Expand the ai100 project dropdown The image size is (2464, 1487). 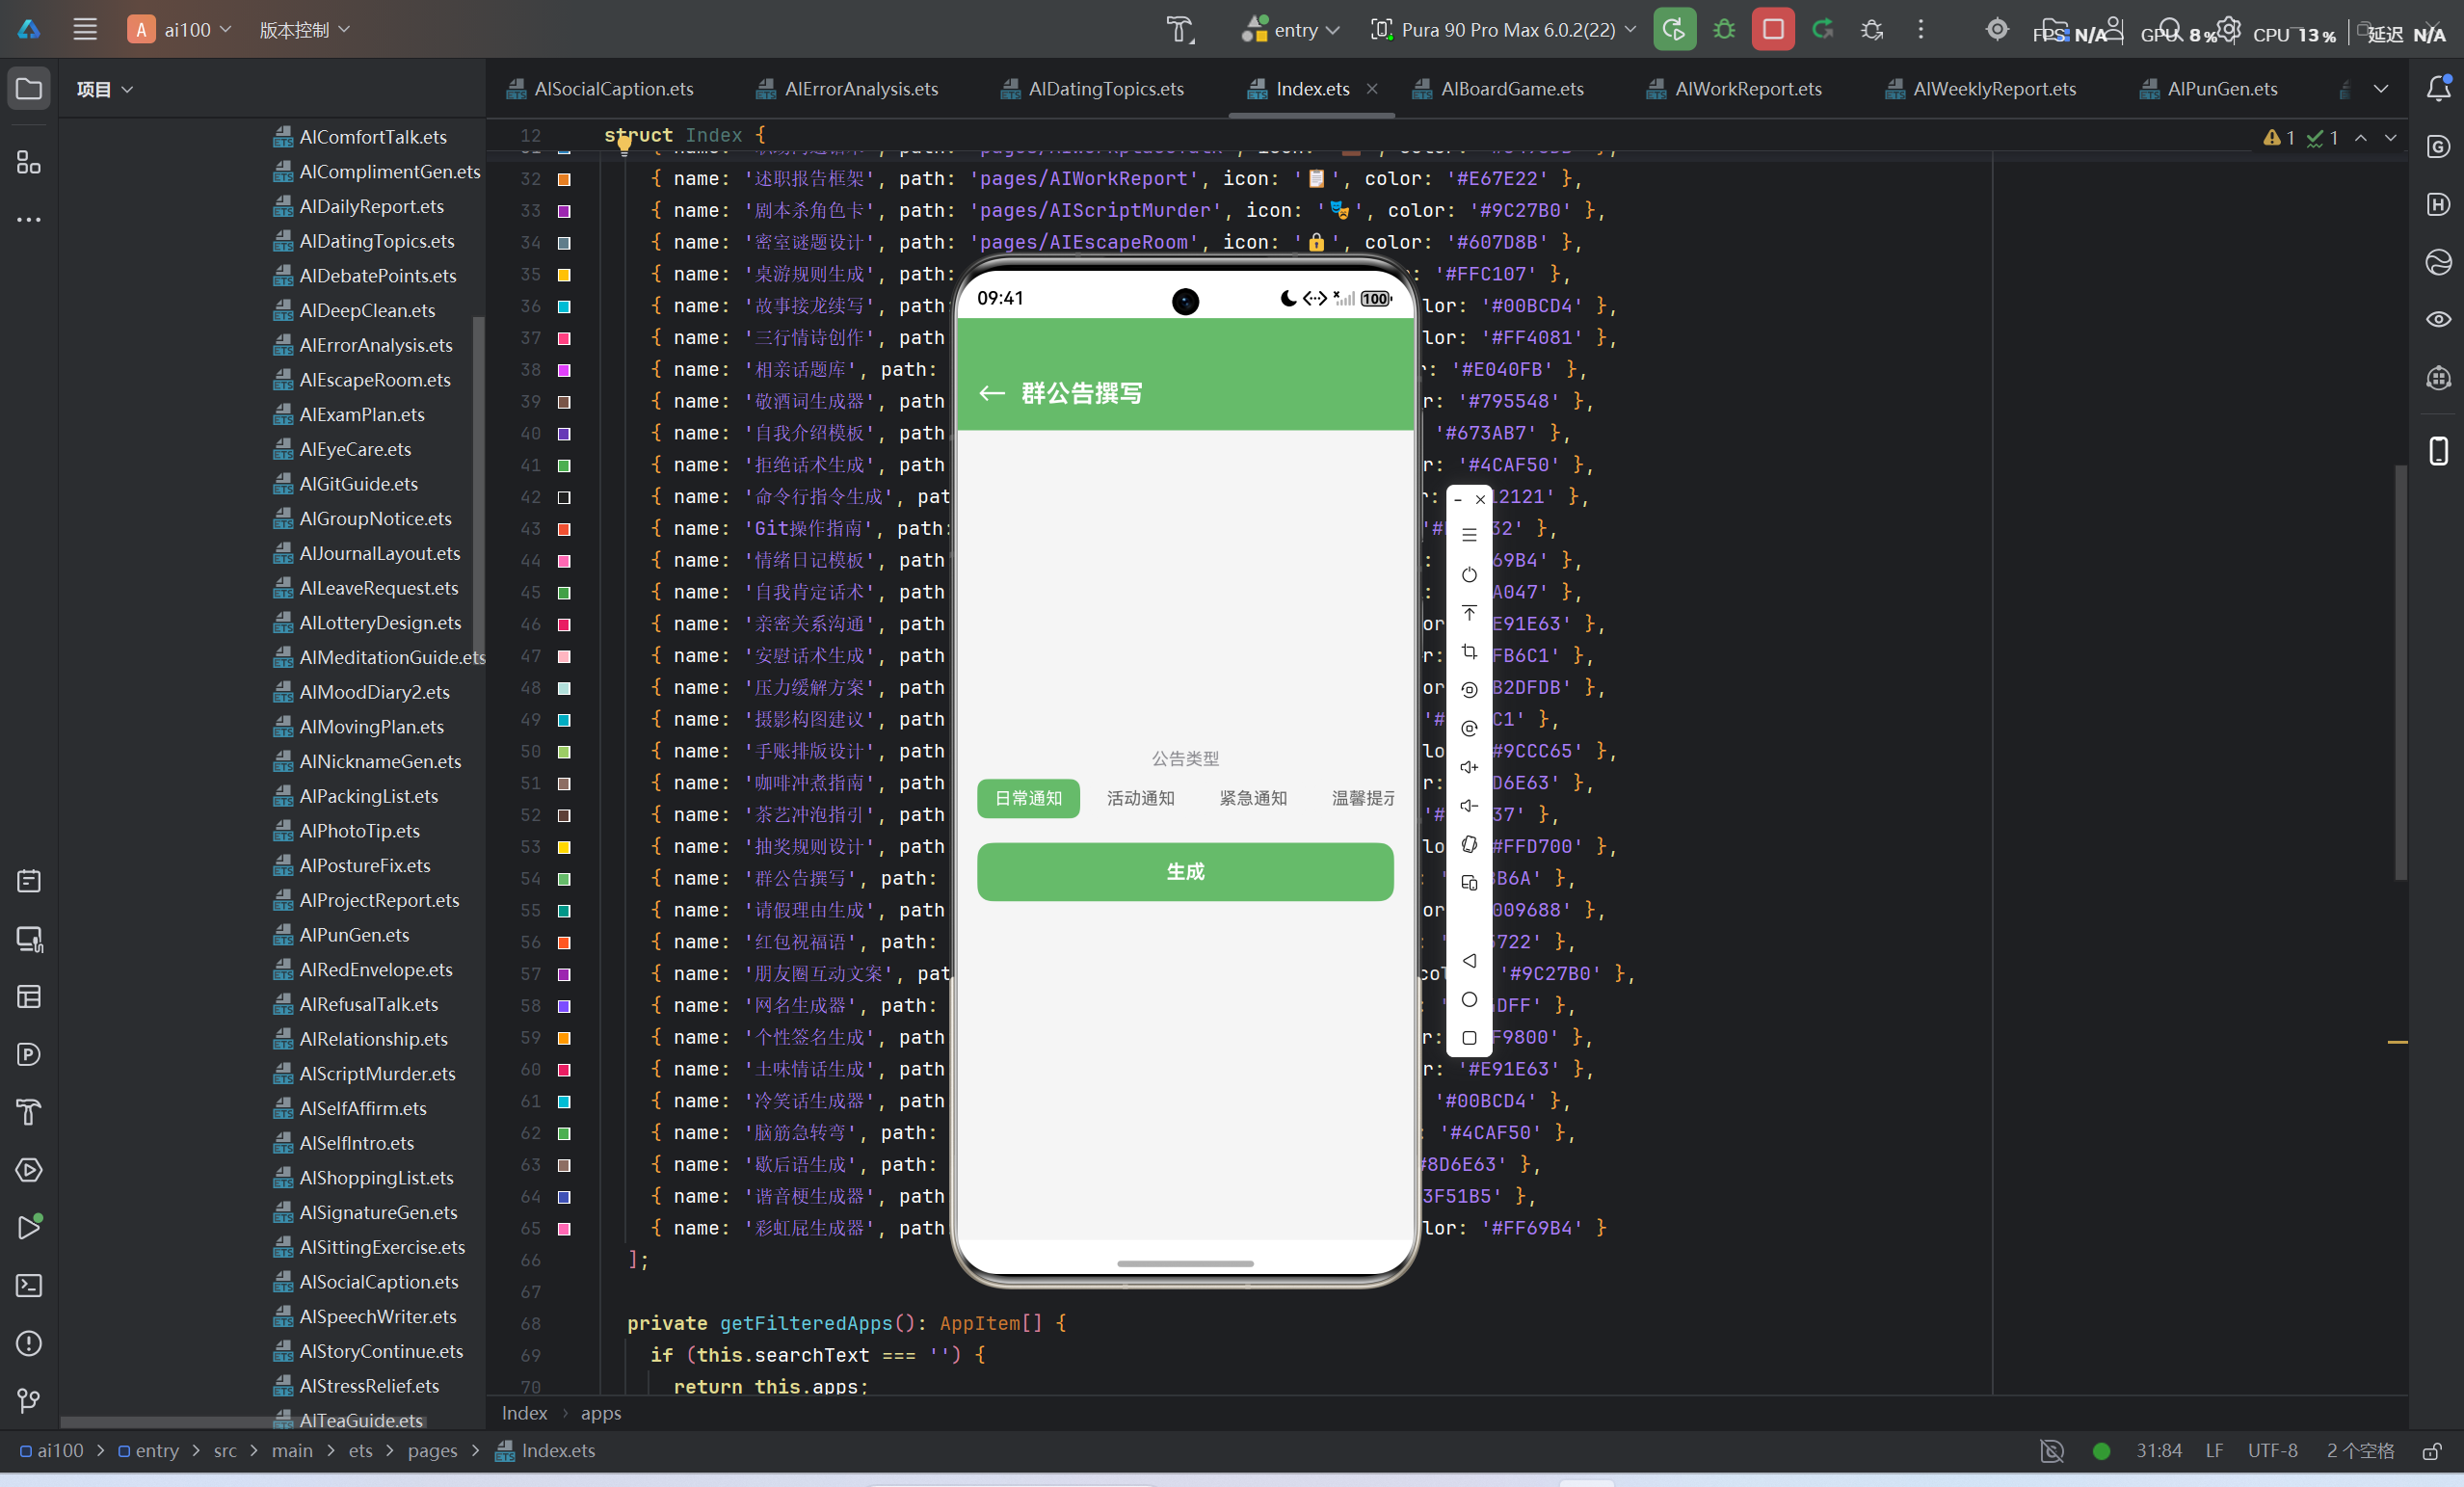pos(181,29)
